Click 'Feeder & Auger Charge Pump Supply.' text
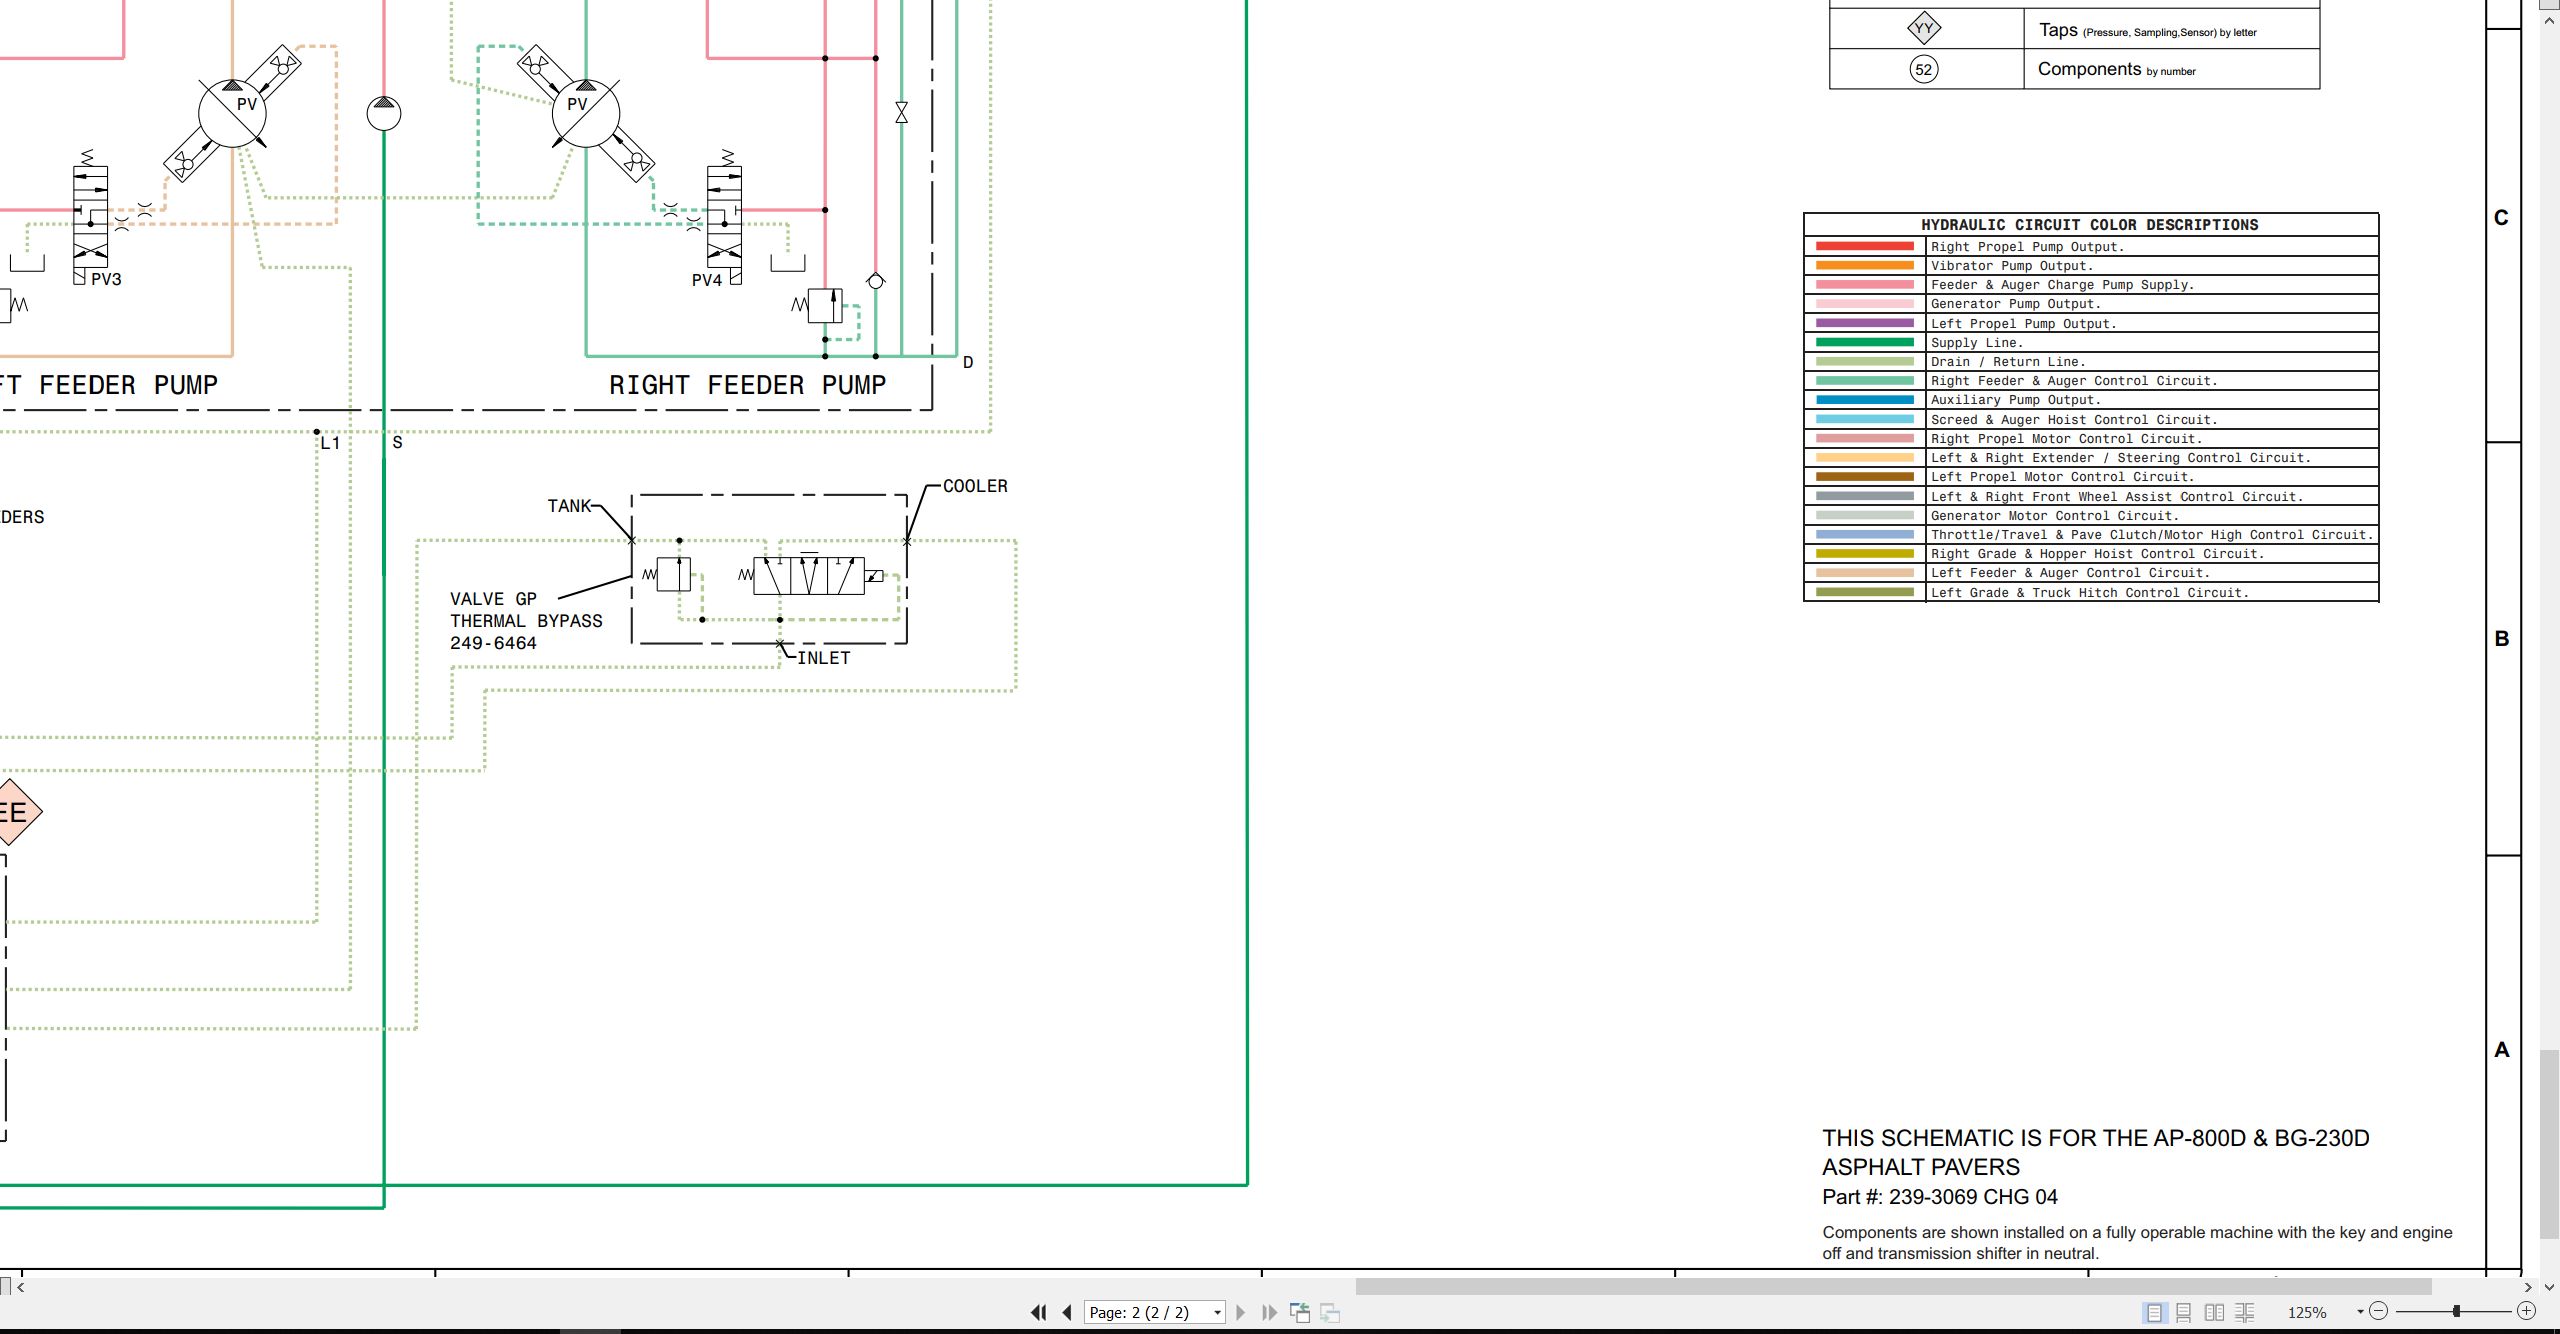Viewport: 2560px width, 1334px height. [x=2062, y=285]
